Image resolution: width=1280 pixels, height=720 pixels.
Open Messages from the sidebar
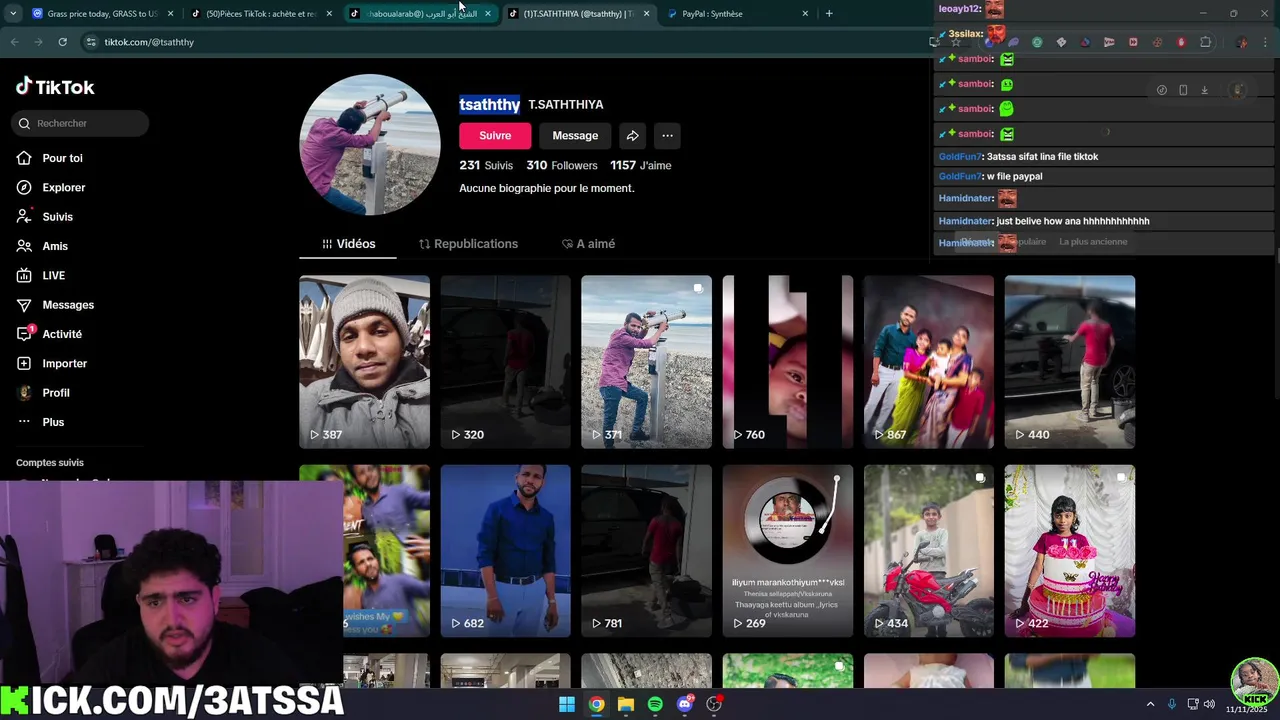coord(68,305)
